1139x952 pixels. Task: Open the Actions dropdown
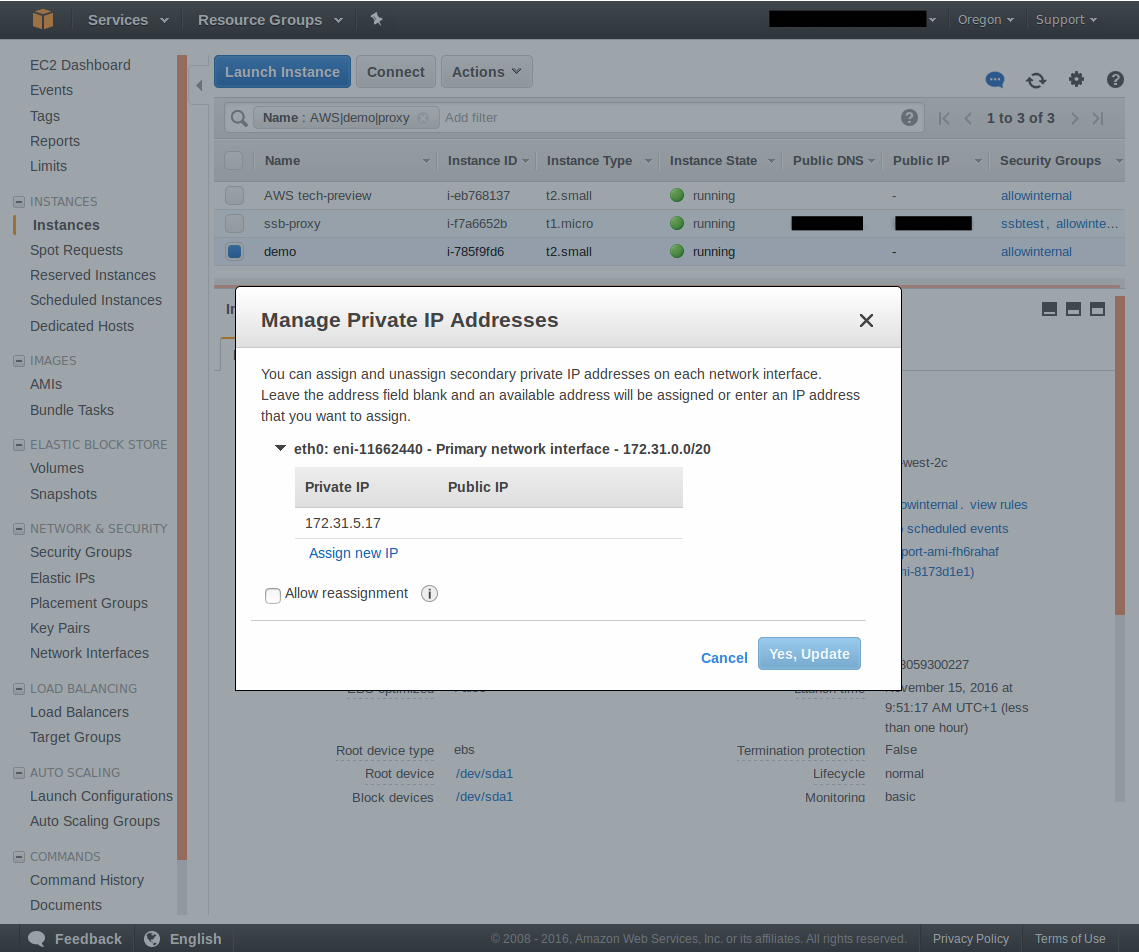(x=486, y=72)
